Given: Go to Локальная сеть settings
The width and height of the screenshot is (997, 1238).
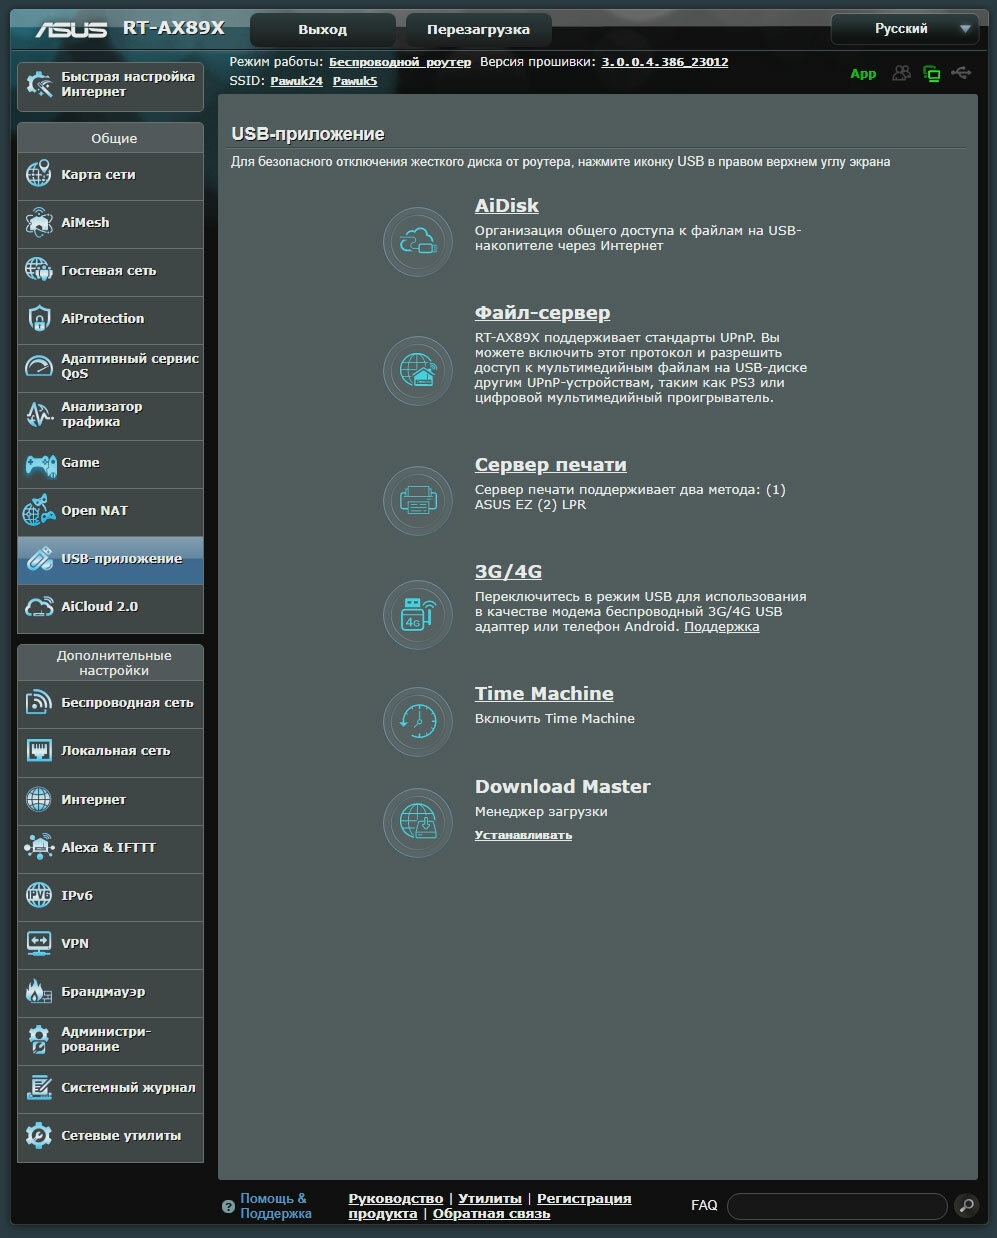Looking at the screenshot, I should click(110, 750).
